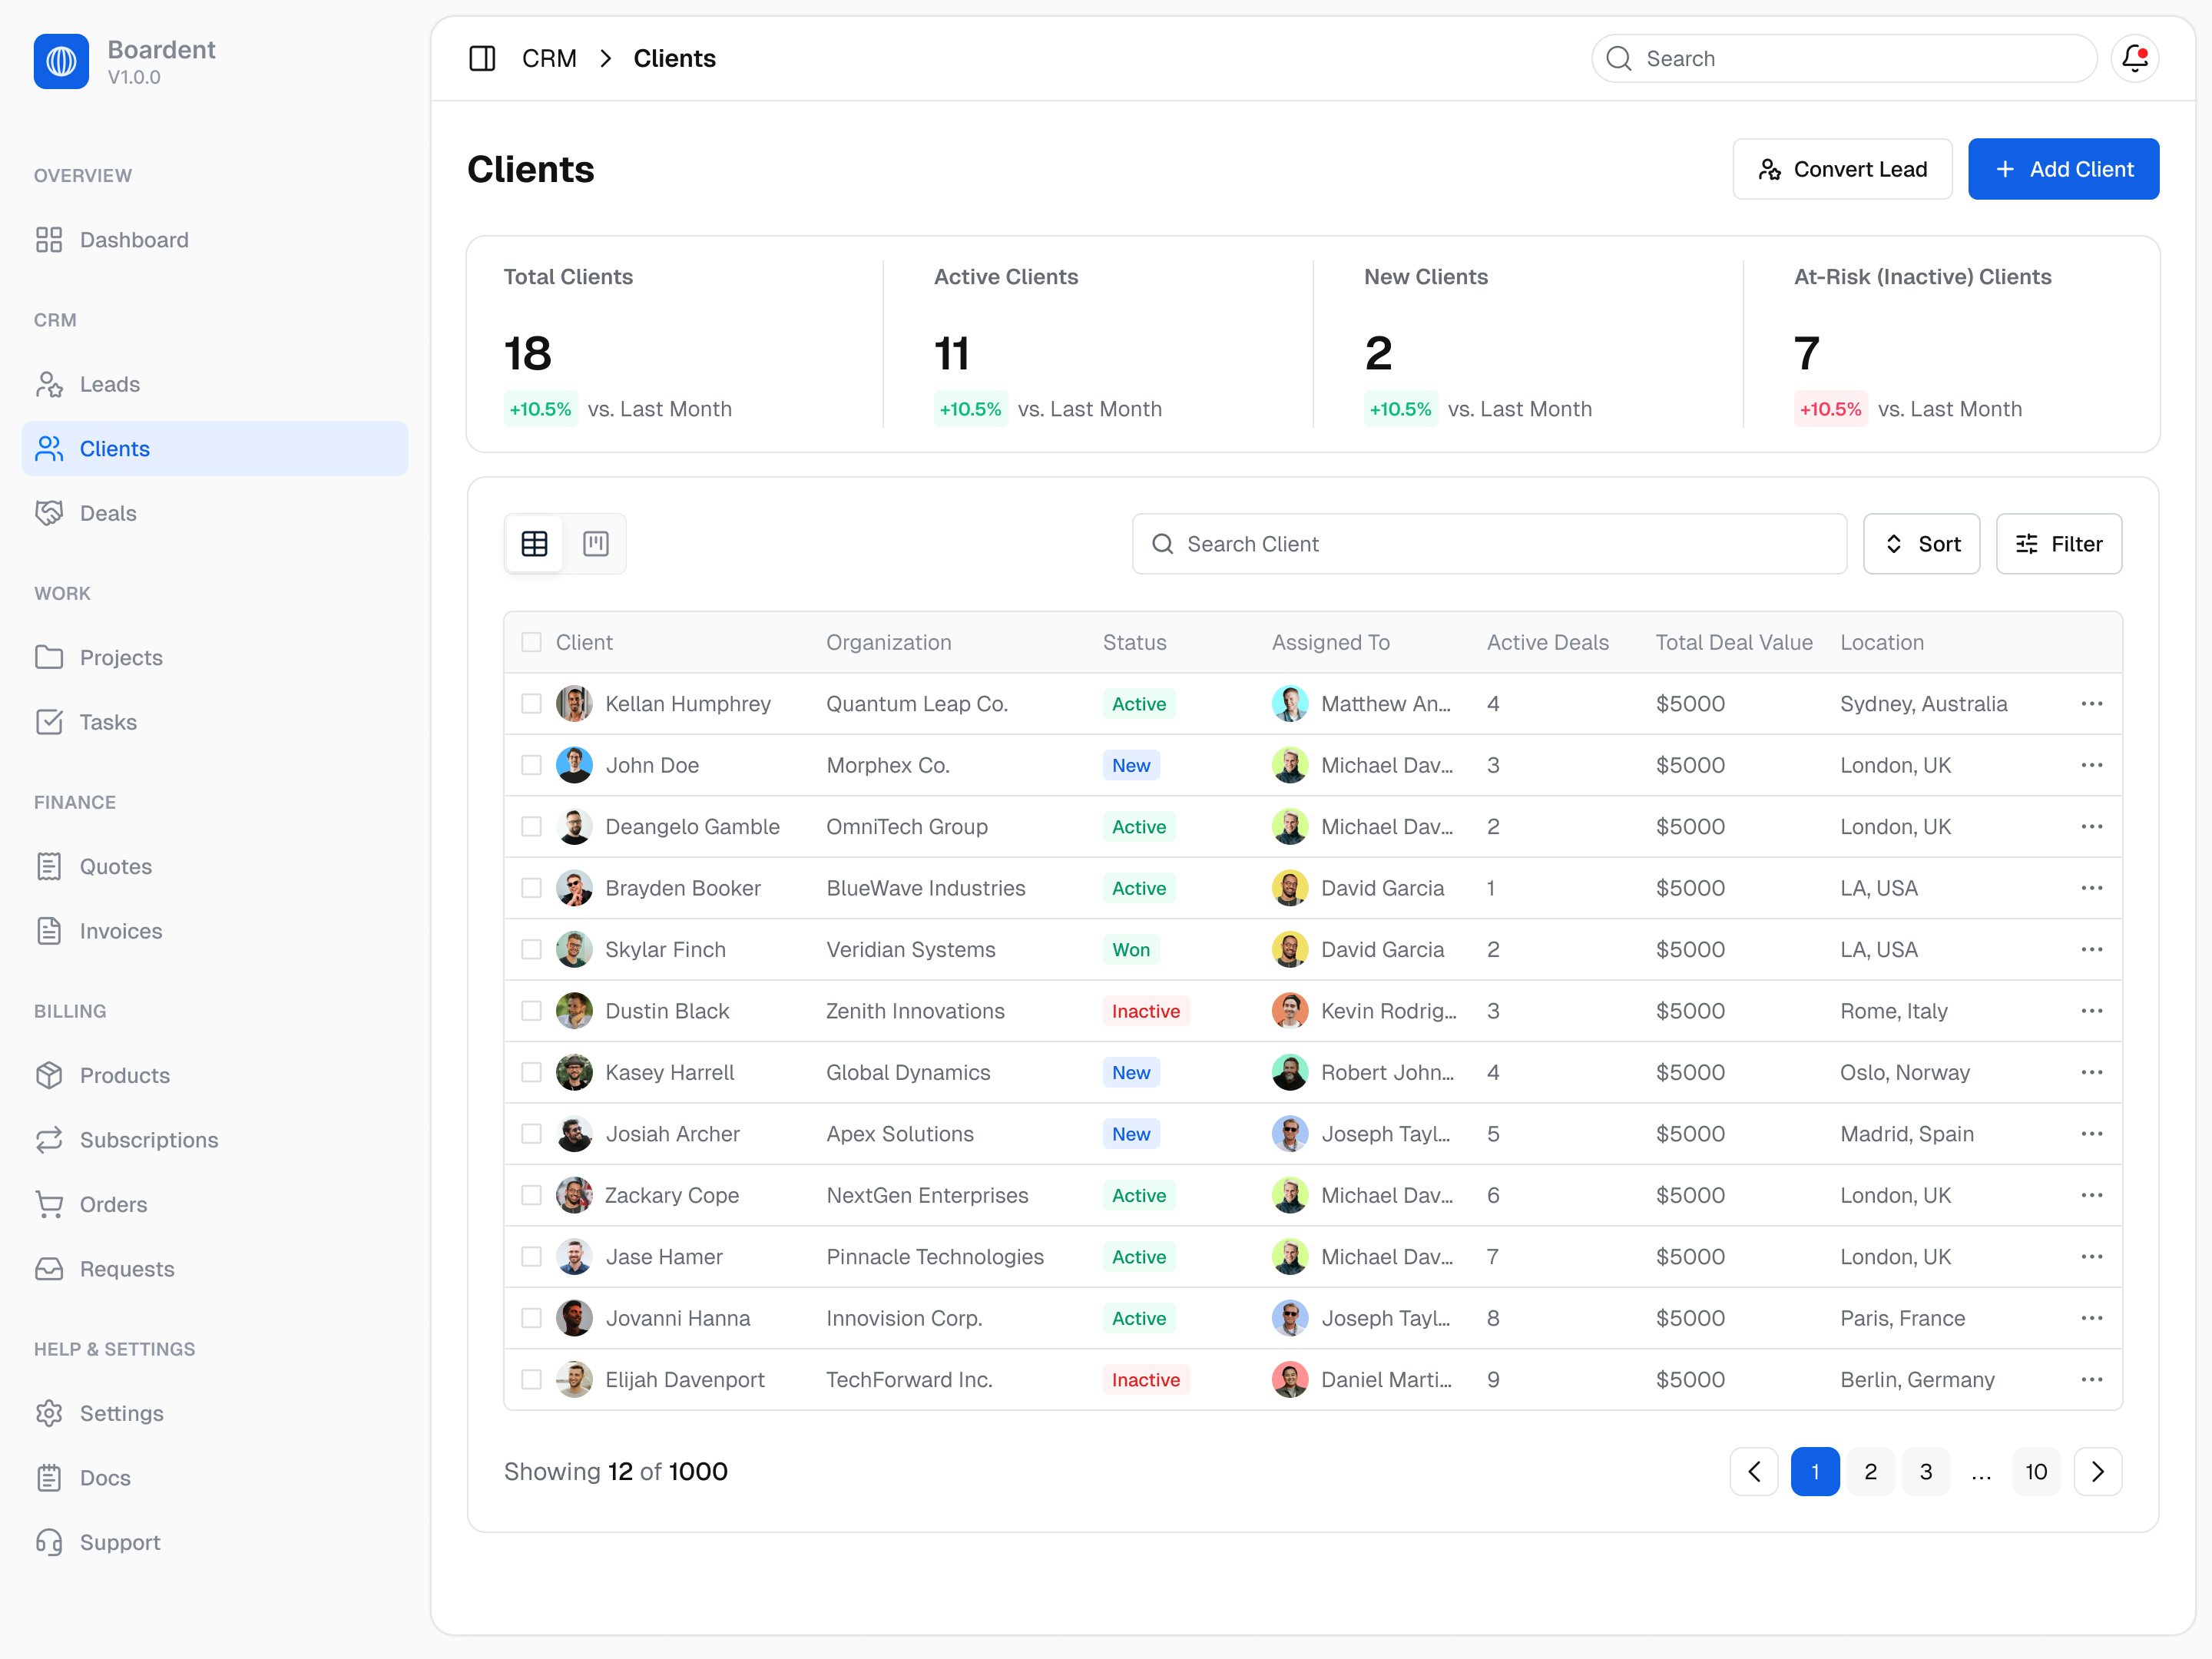
Task: Check the Dustin Black row checkbox
Action: [x=531, y=1011]
